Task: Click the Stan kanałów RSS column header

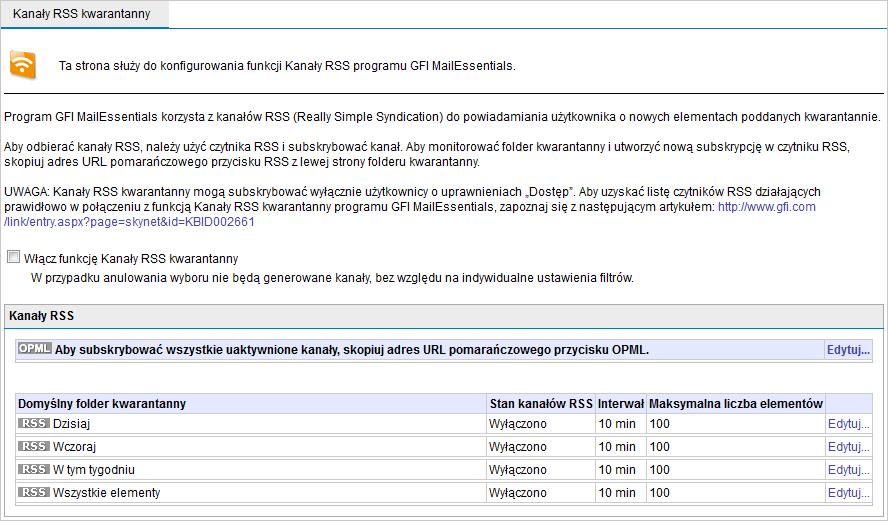Action: 541,404
